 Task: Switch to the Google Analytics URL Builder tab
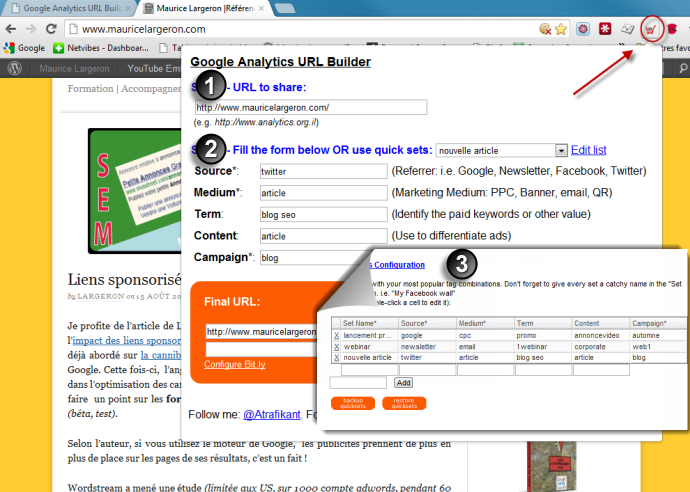[70, 8]
